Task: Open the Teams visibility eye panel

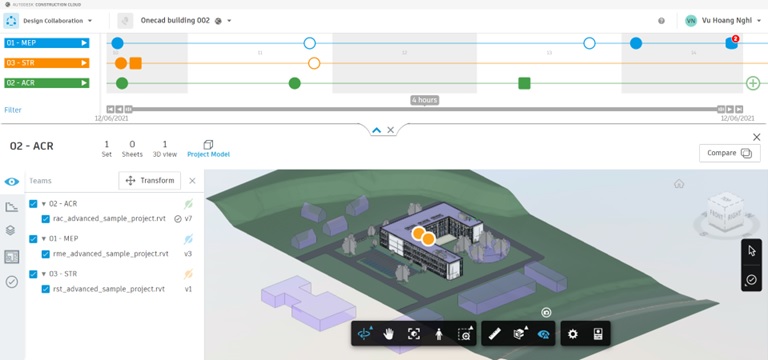Action: point(12,182)
